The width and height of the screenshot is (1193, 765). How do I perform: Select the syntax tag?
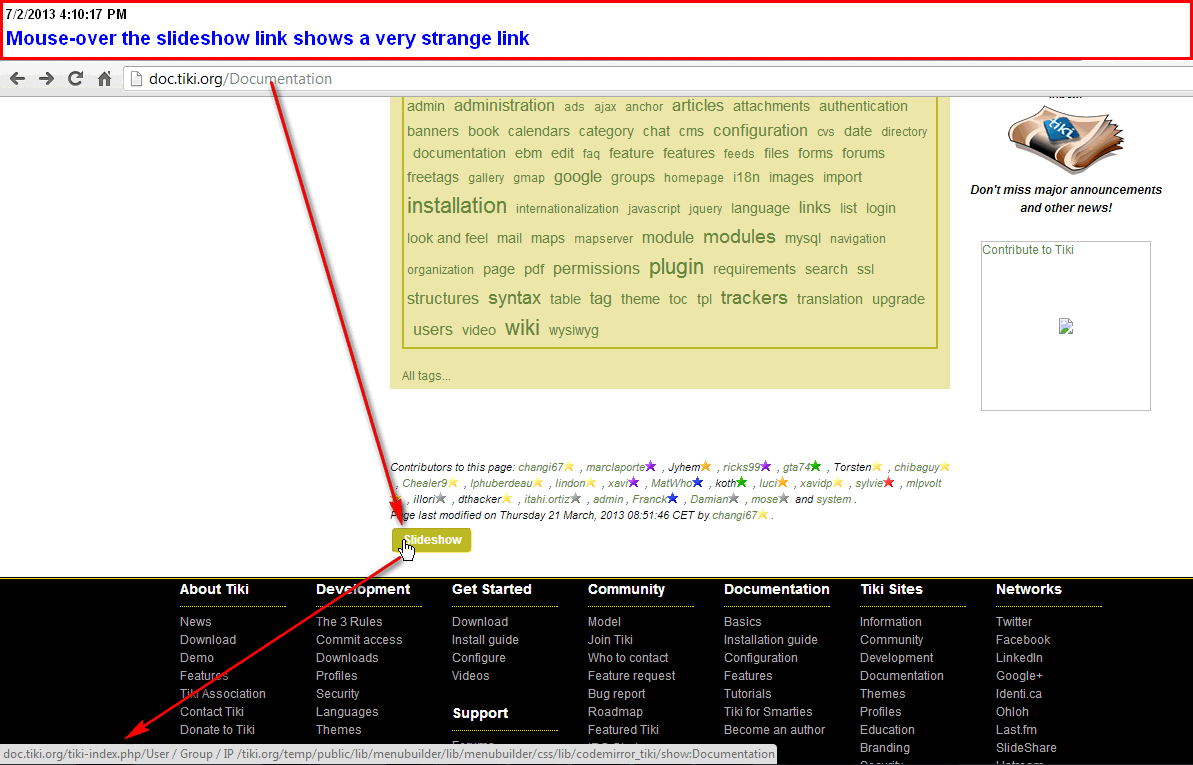tap(514, 298)
